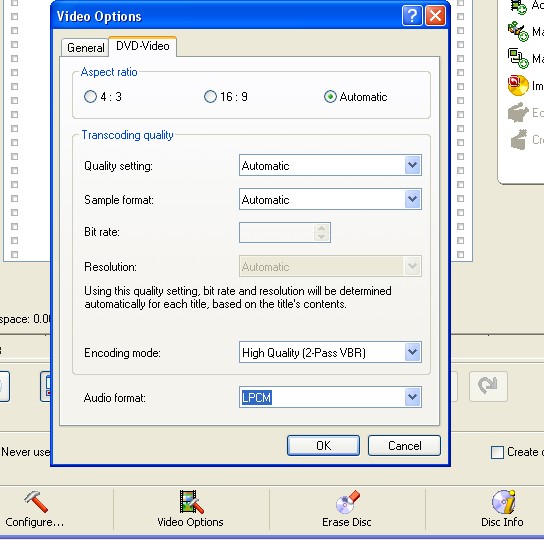Click the help question mark button
The image size is (544, 540).
click(412, 16)
